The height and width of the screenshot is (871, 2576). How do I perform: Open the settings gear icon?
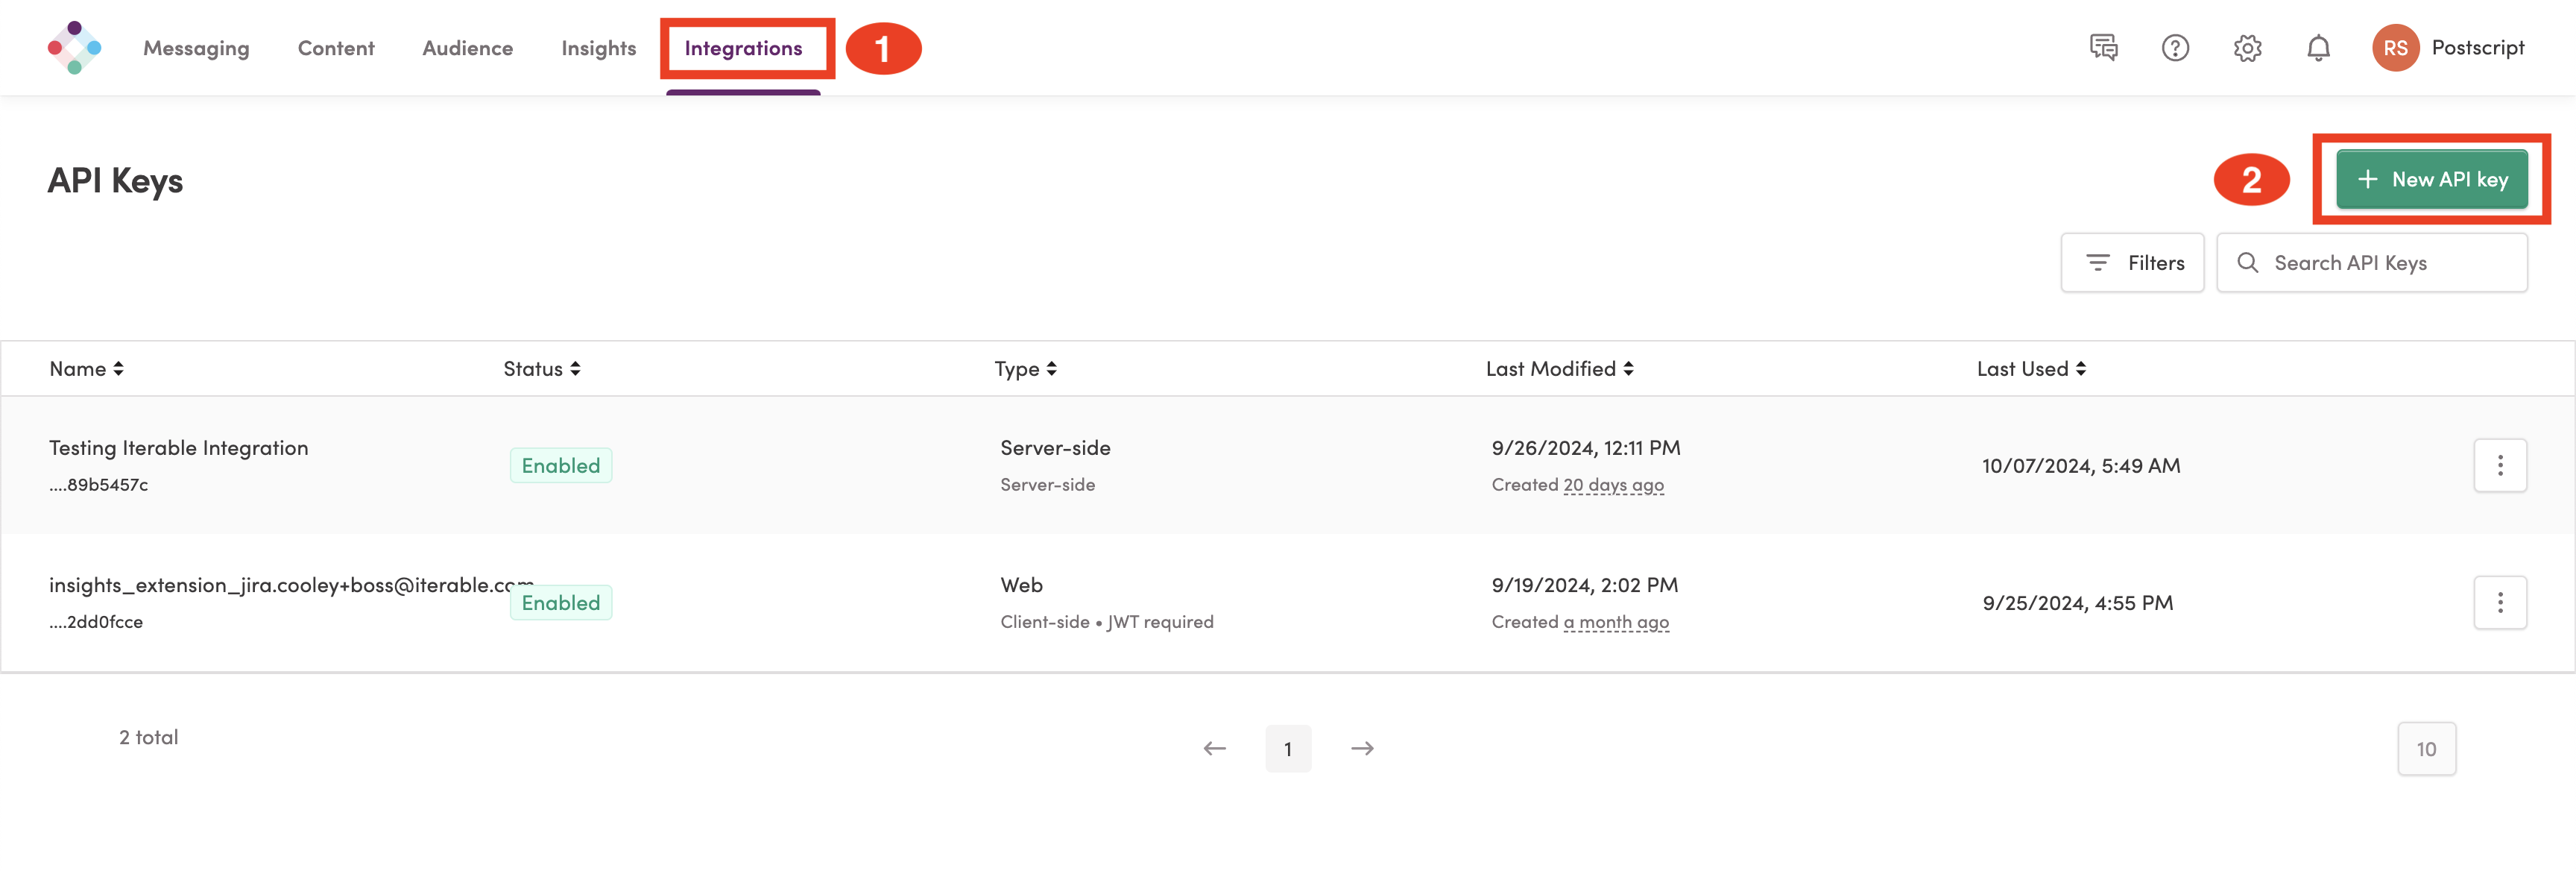click(x=2247, y=47)
